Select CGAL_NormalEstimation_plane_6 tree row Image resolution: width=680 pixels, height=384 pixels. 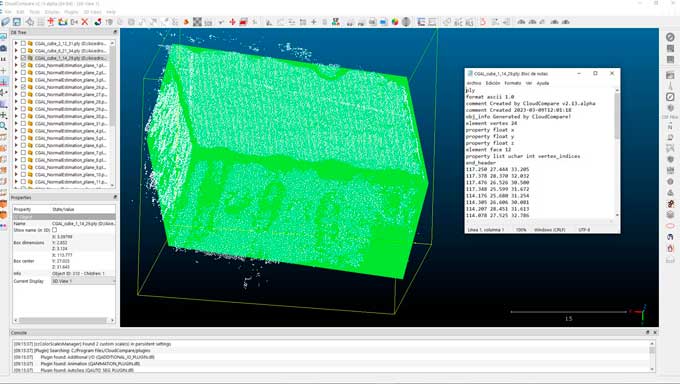70,145
